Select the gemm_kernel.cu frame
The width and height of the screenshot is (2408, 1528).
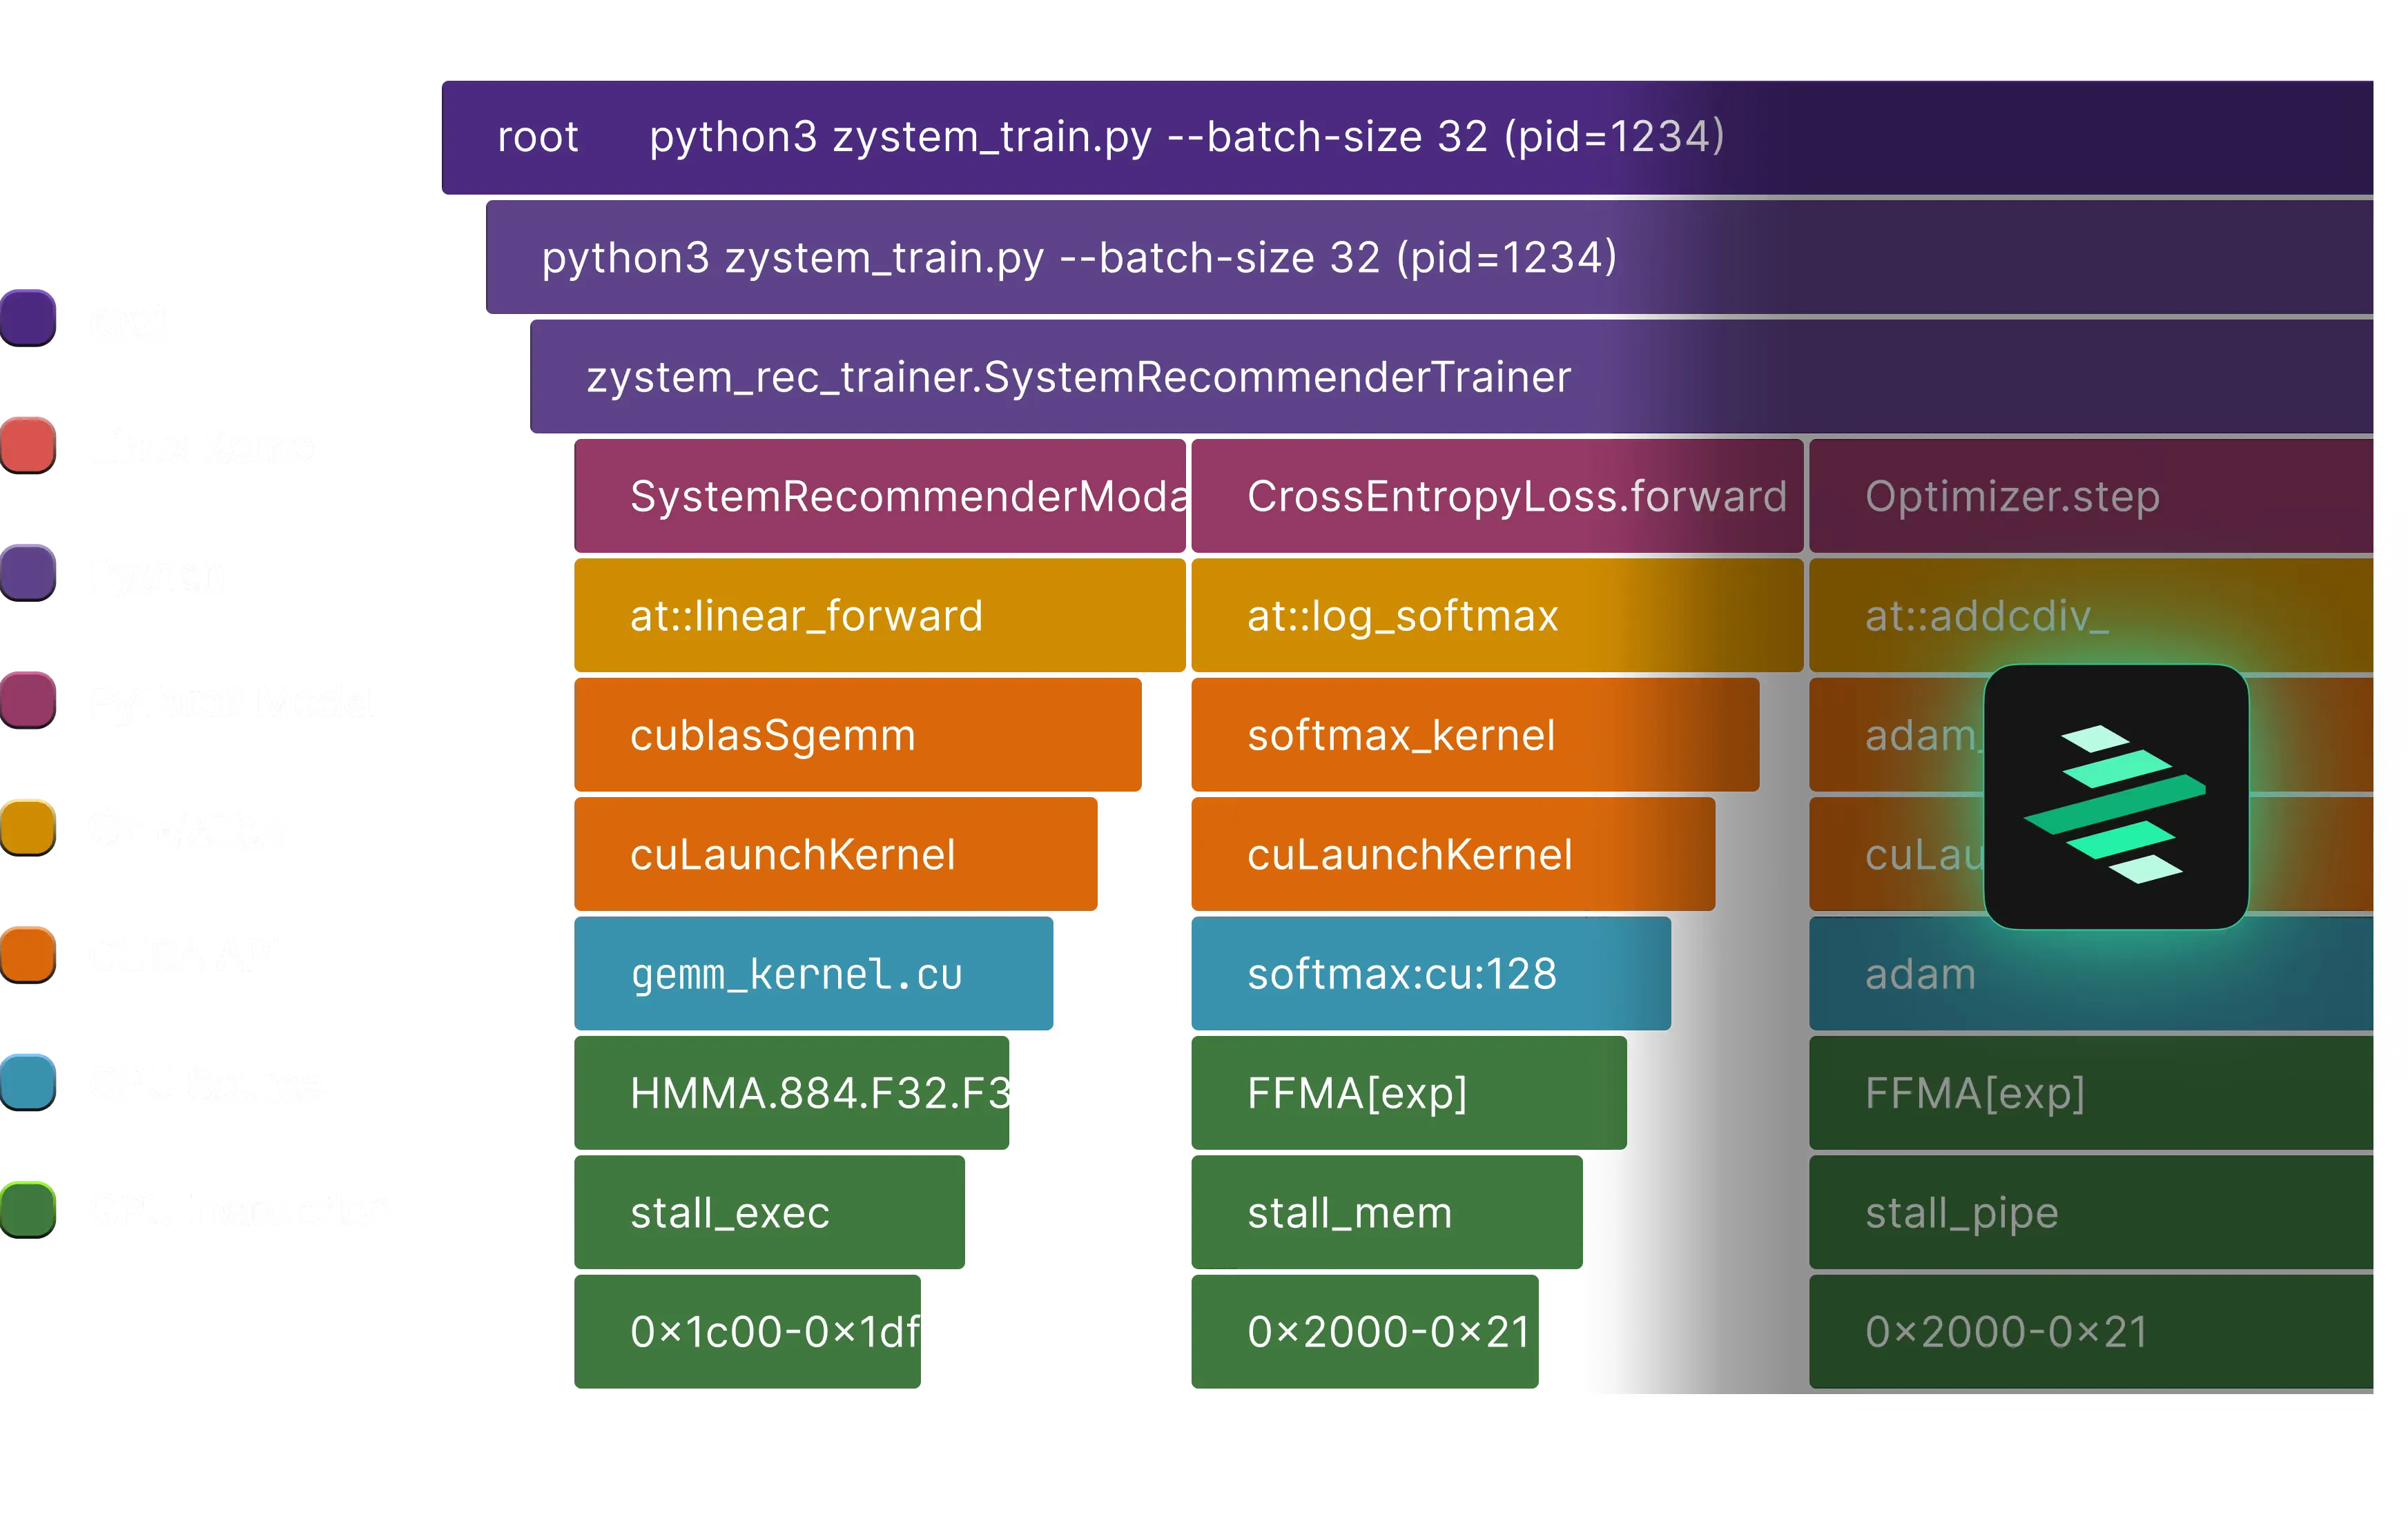coord(814,973)
